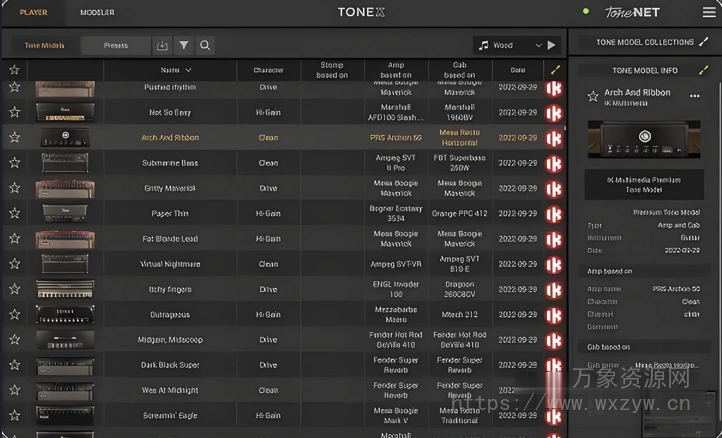Select the Presets tab
Viewport: 722px width, 438px height.
point(116,45)
